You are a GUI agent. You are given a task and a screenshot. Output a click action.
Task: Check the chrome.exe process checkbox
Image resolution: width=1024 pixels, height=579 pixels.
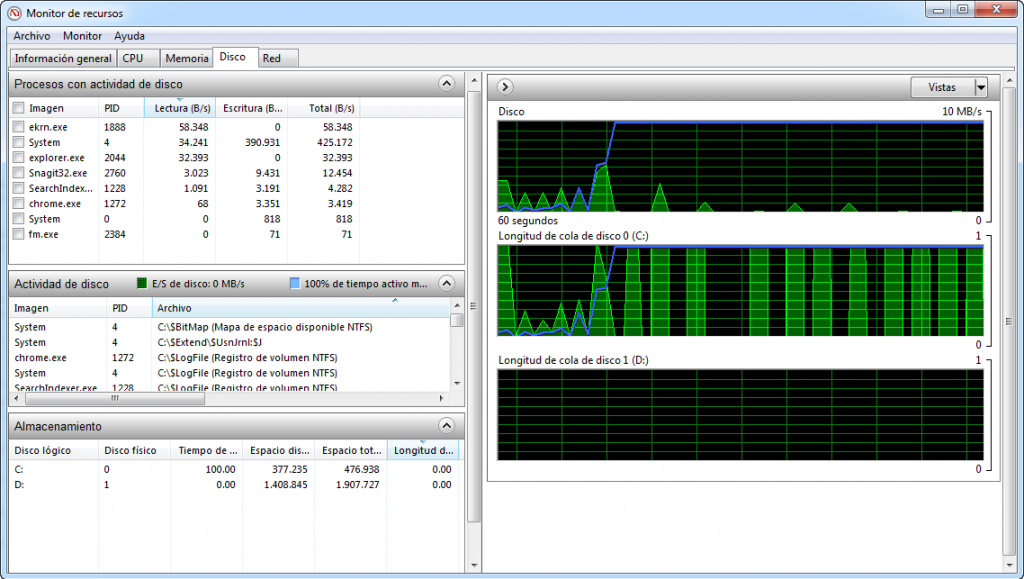pos(18,204)
